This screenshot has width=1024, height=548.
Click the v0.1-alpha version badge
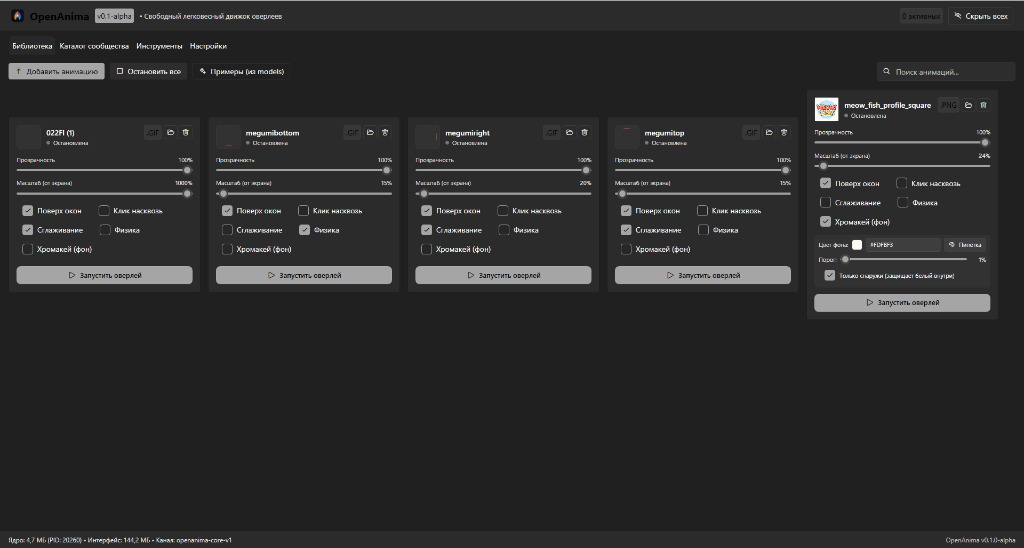114,16
